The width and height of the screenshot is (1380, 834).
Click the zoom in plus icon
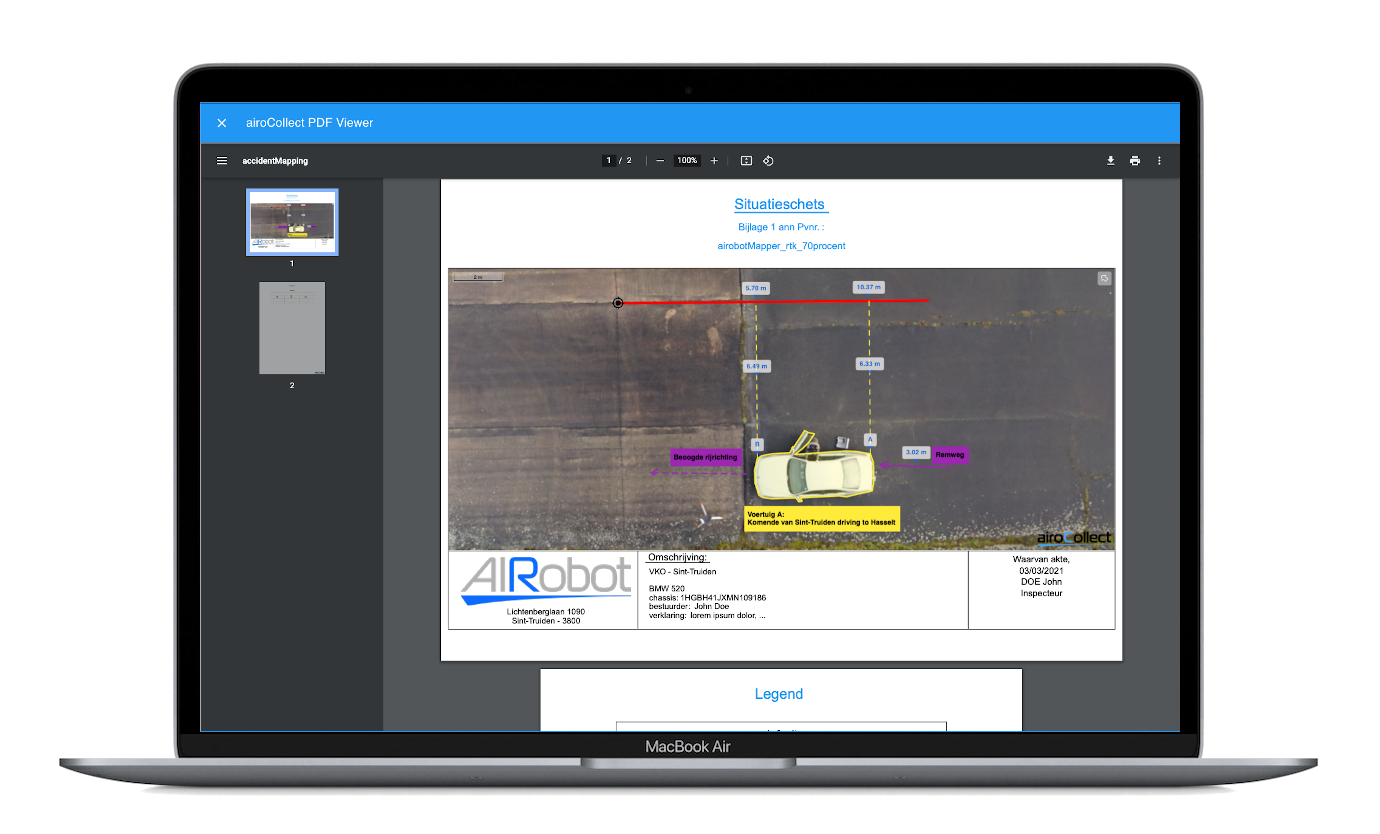(714, 161)
